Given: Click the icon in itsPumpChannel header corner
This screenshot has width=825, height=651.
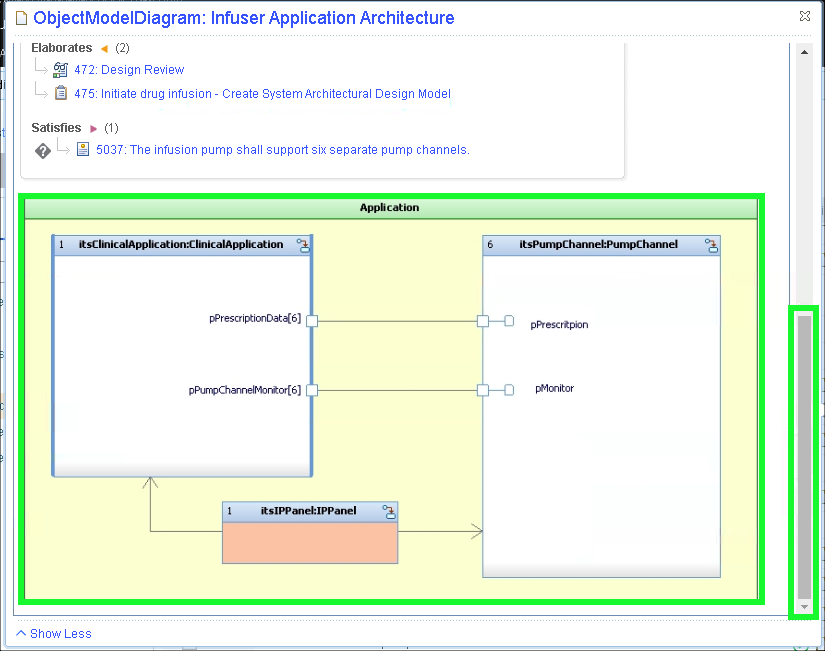Looking at the screenshot, I should pyautogui.click(x=711, y=245).
